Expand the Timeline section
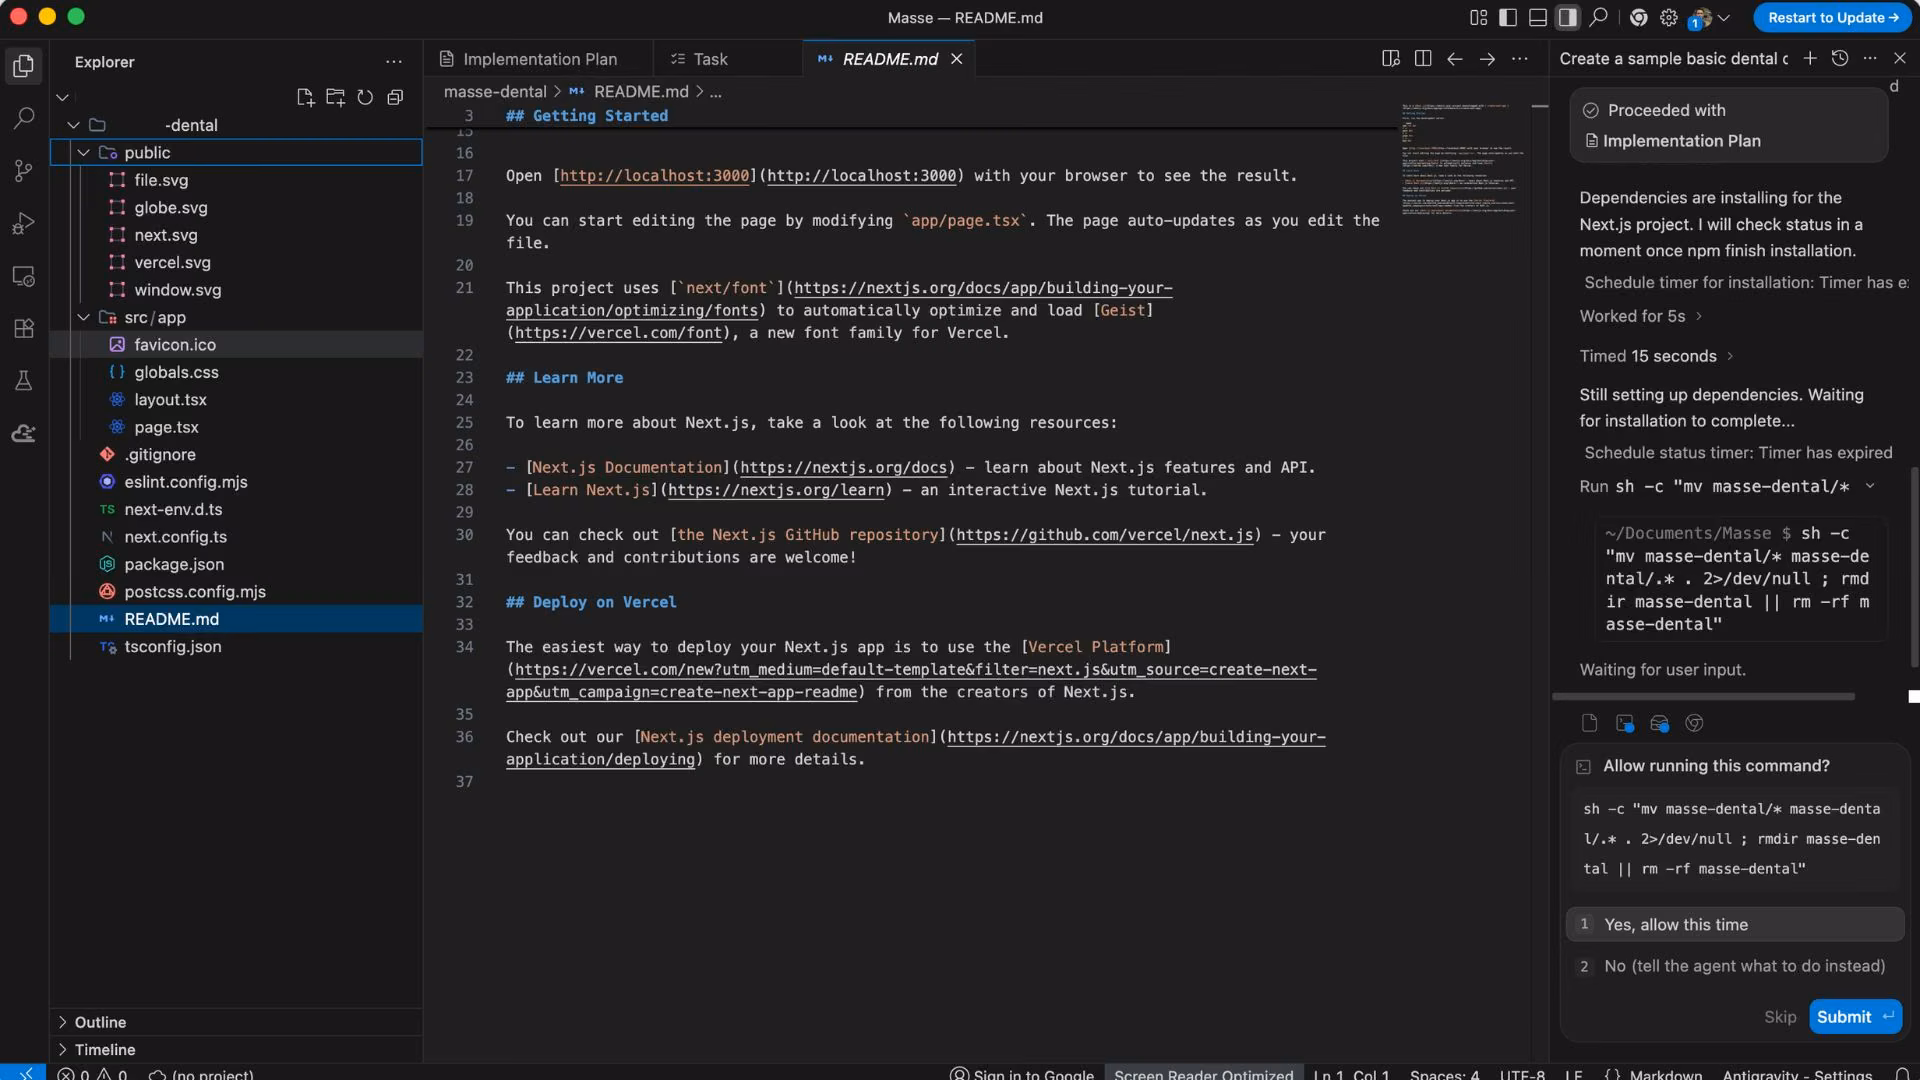This screenshot has height=1080, width=1920. click(x=236, y=1049)
